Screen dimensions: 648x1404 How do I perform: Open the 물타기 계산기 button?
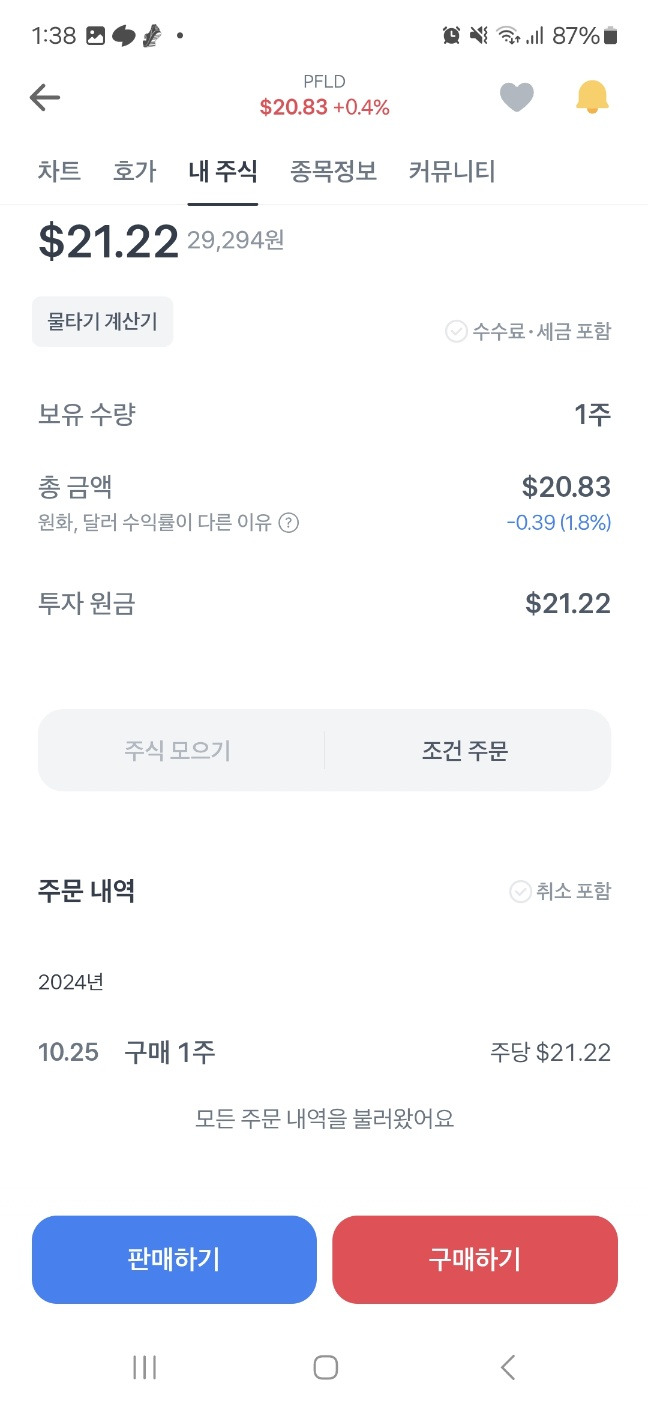102,322
